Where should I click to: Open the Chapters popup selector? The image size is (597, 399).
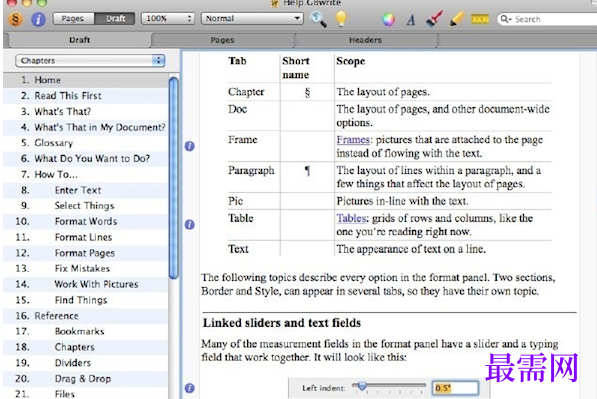pos(90,61)
